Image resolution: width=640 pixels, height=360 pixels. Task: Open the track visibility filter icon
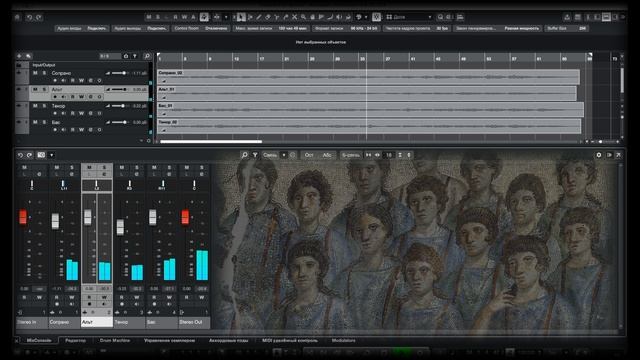click(x=135, y=56)
